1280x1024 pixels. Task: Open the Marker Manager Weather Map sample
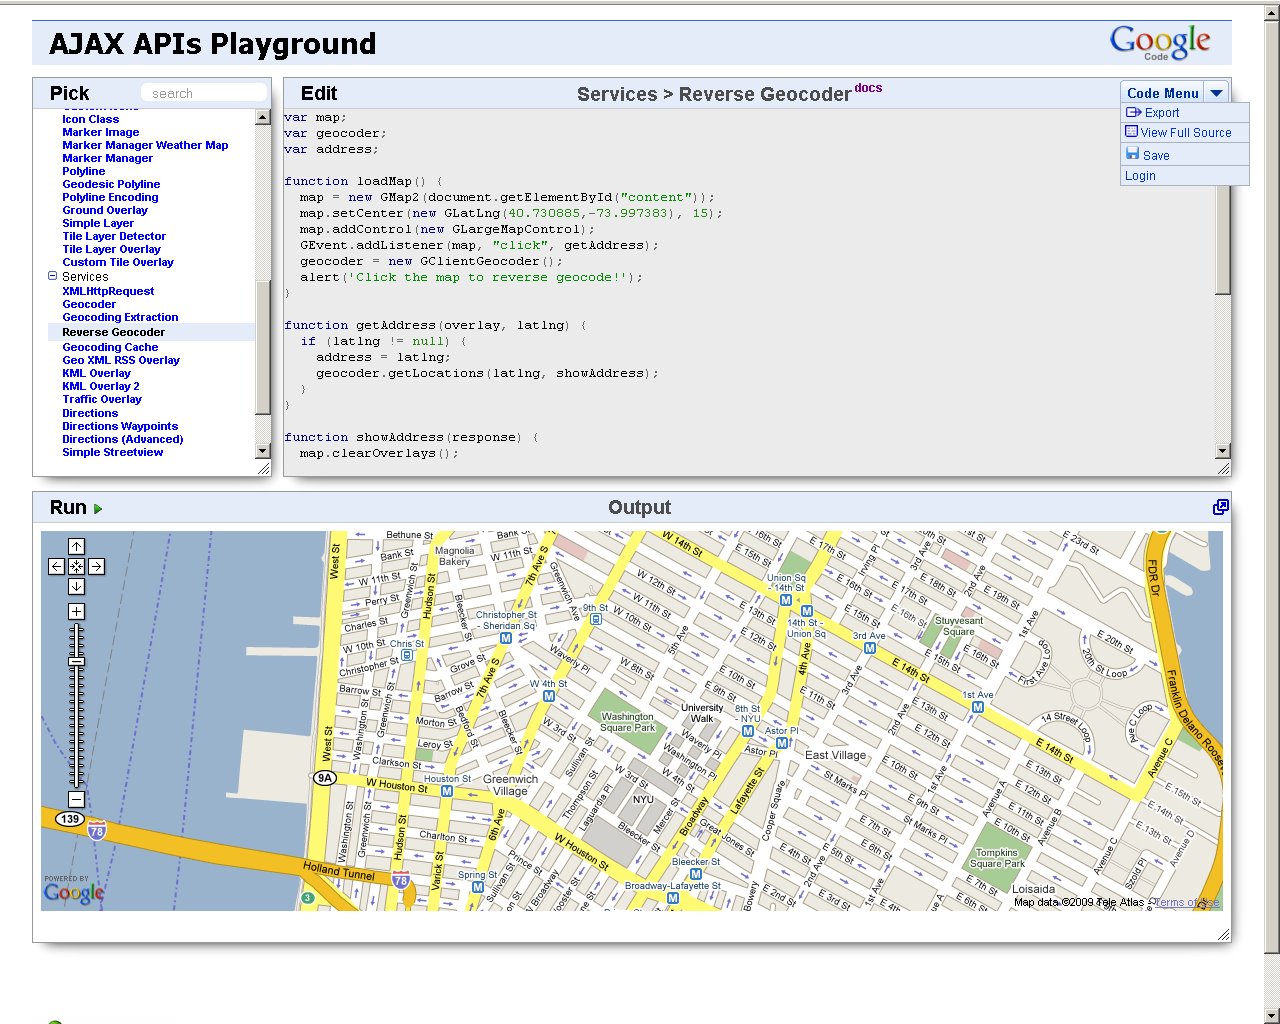pyautogui.click(x=145, y=145)
